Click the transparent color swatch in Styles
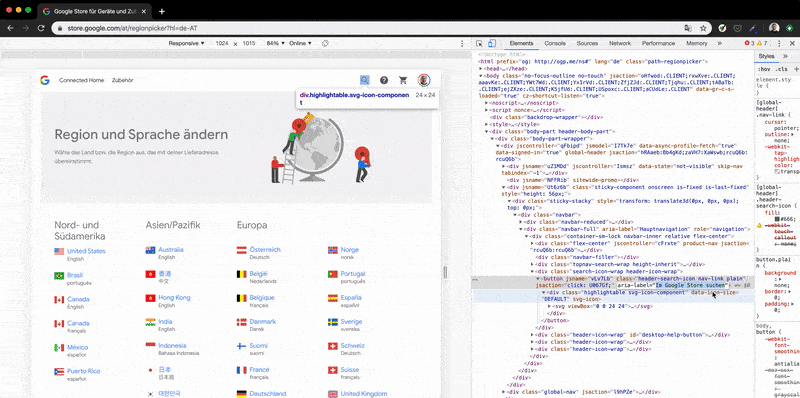Screen dimensions: 800x398 click(778, 171)
